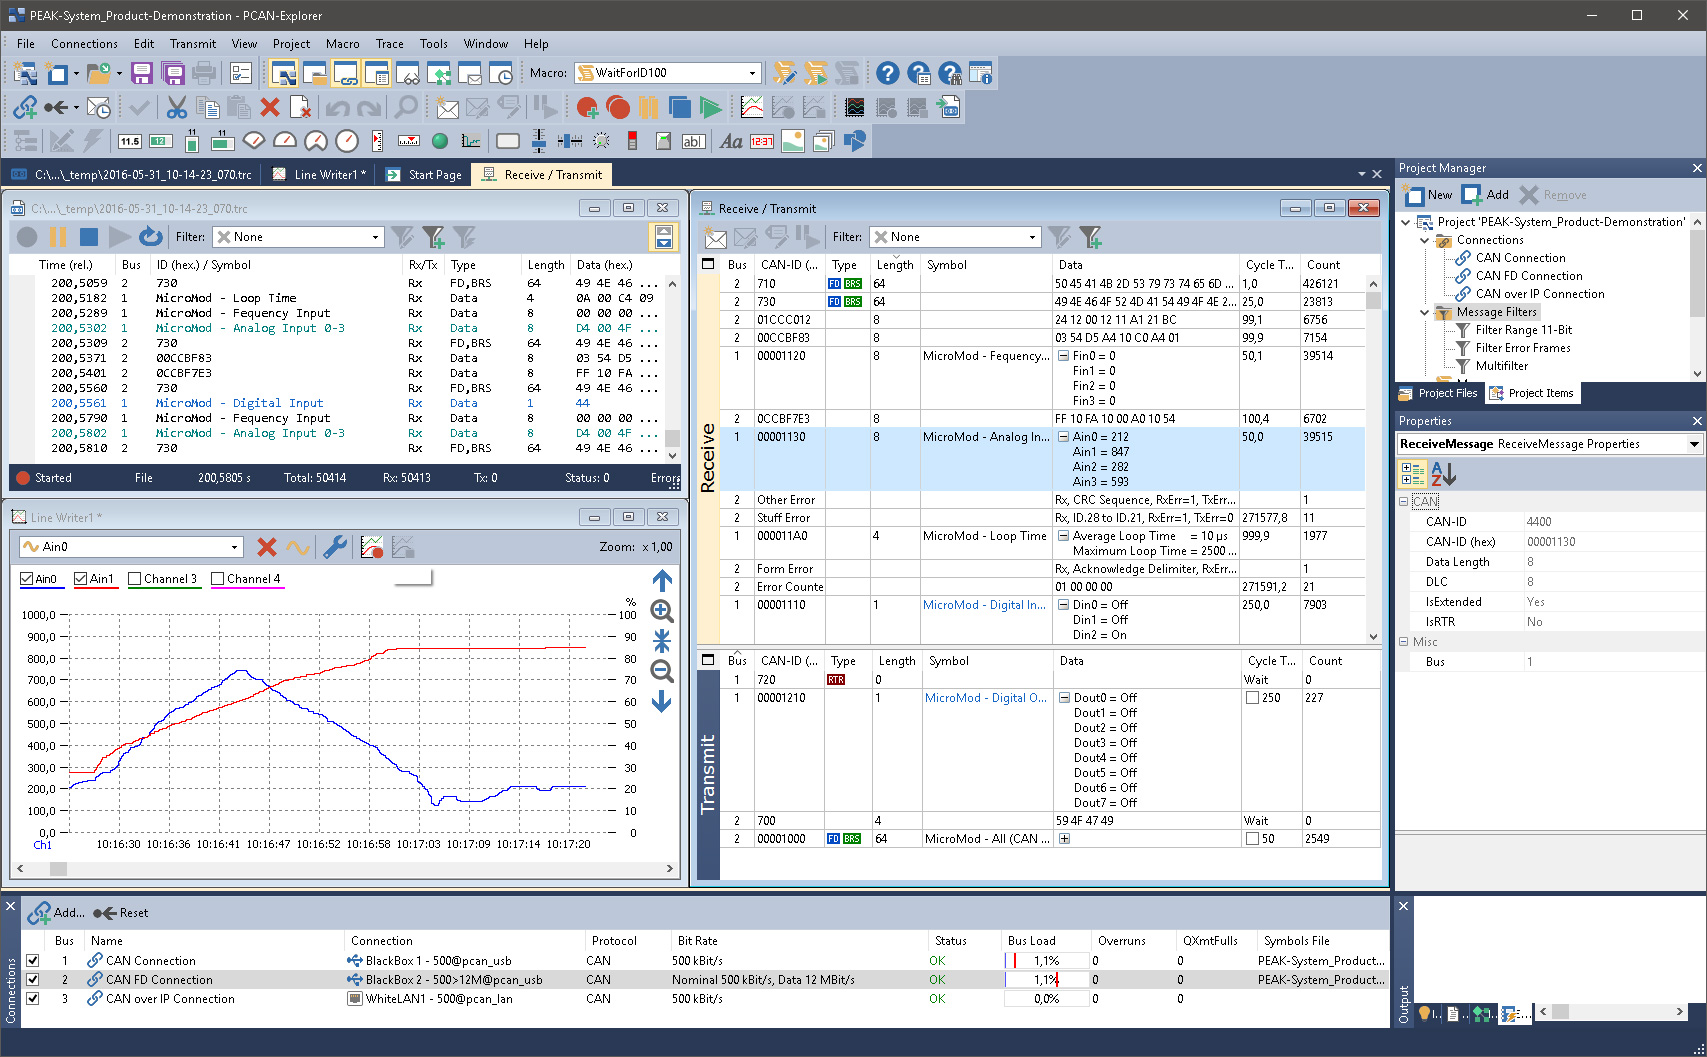Open the Line Writer wrench settings
Screen dimensions: 1707x1057
(334, 547)
